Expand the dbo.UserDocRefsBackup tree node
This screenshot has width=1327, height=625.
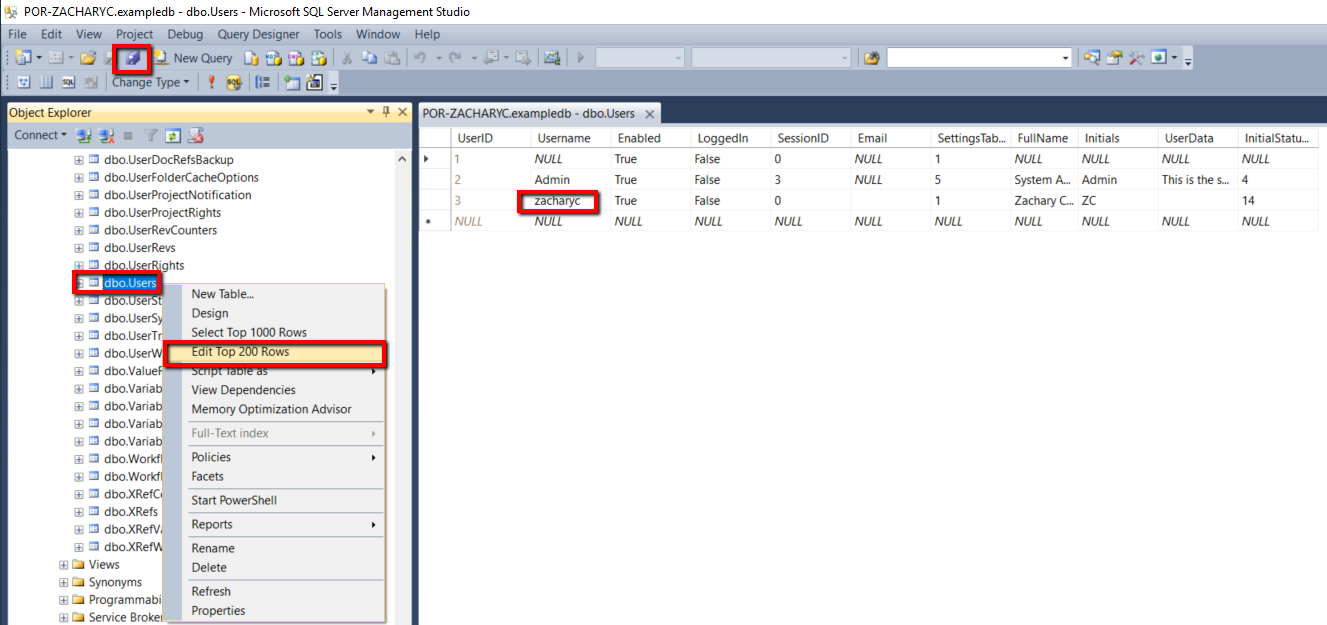[x=79, y=160]
